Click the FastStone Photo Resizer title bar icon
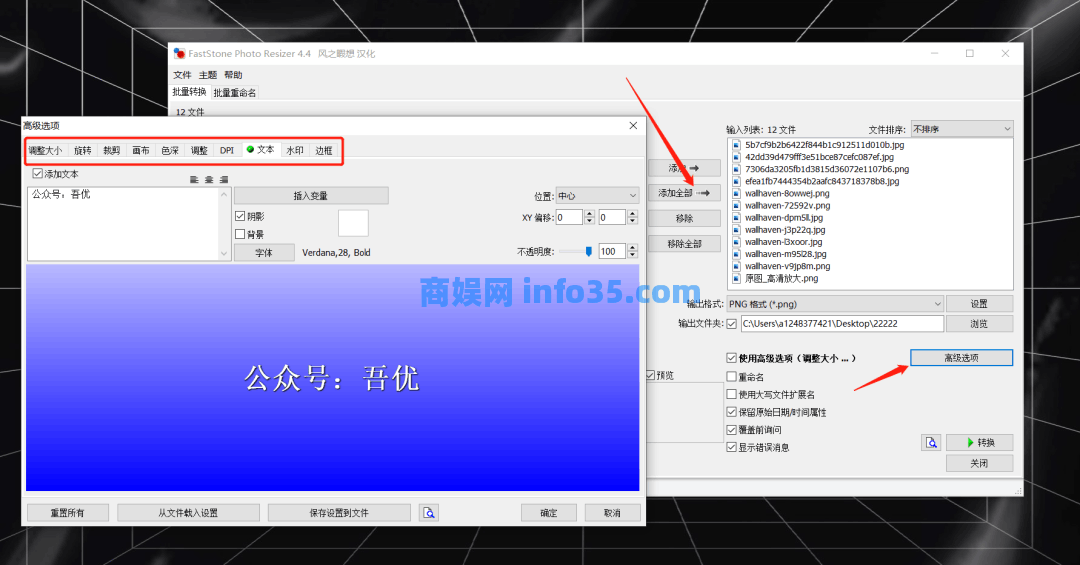This screenshot has width=1080, height=565. pos(179,53)
